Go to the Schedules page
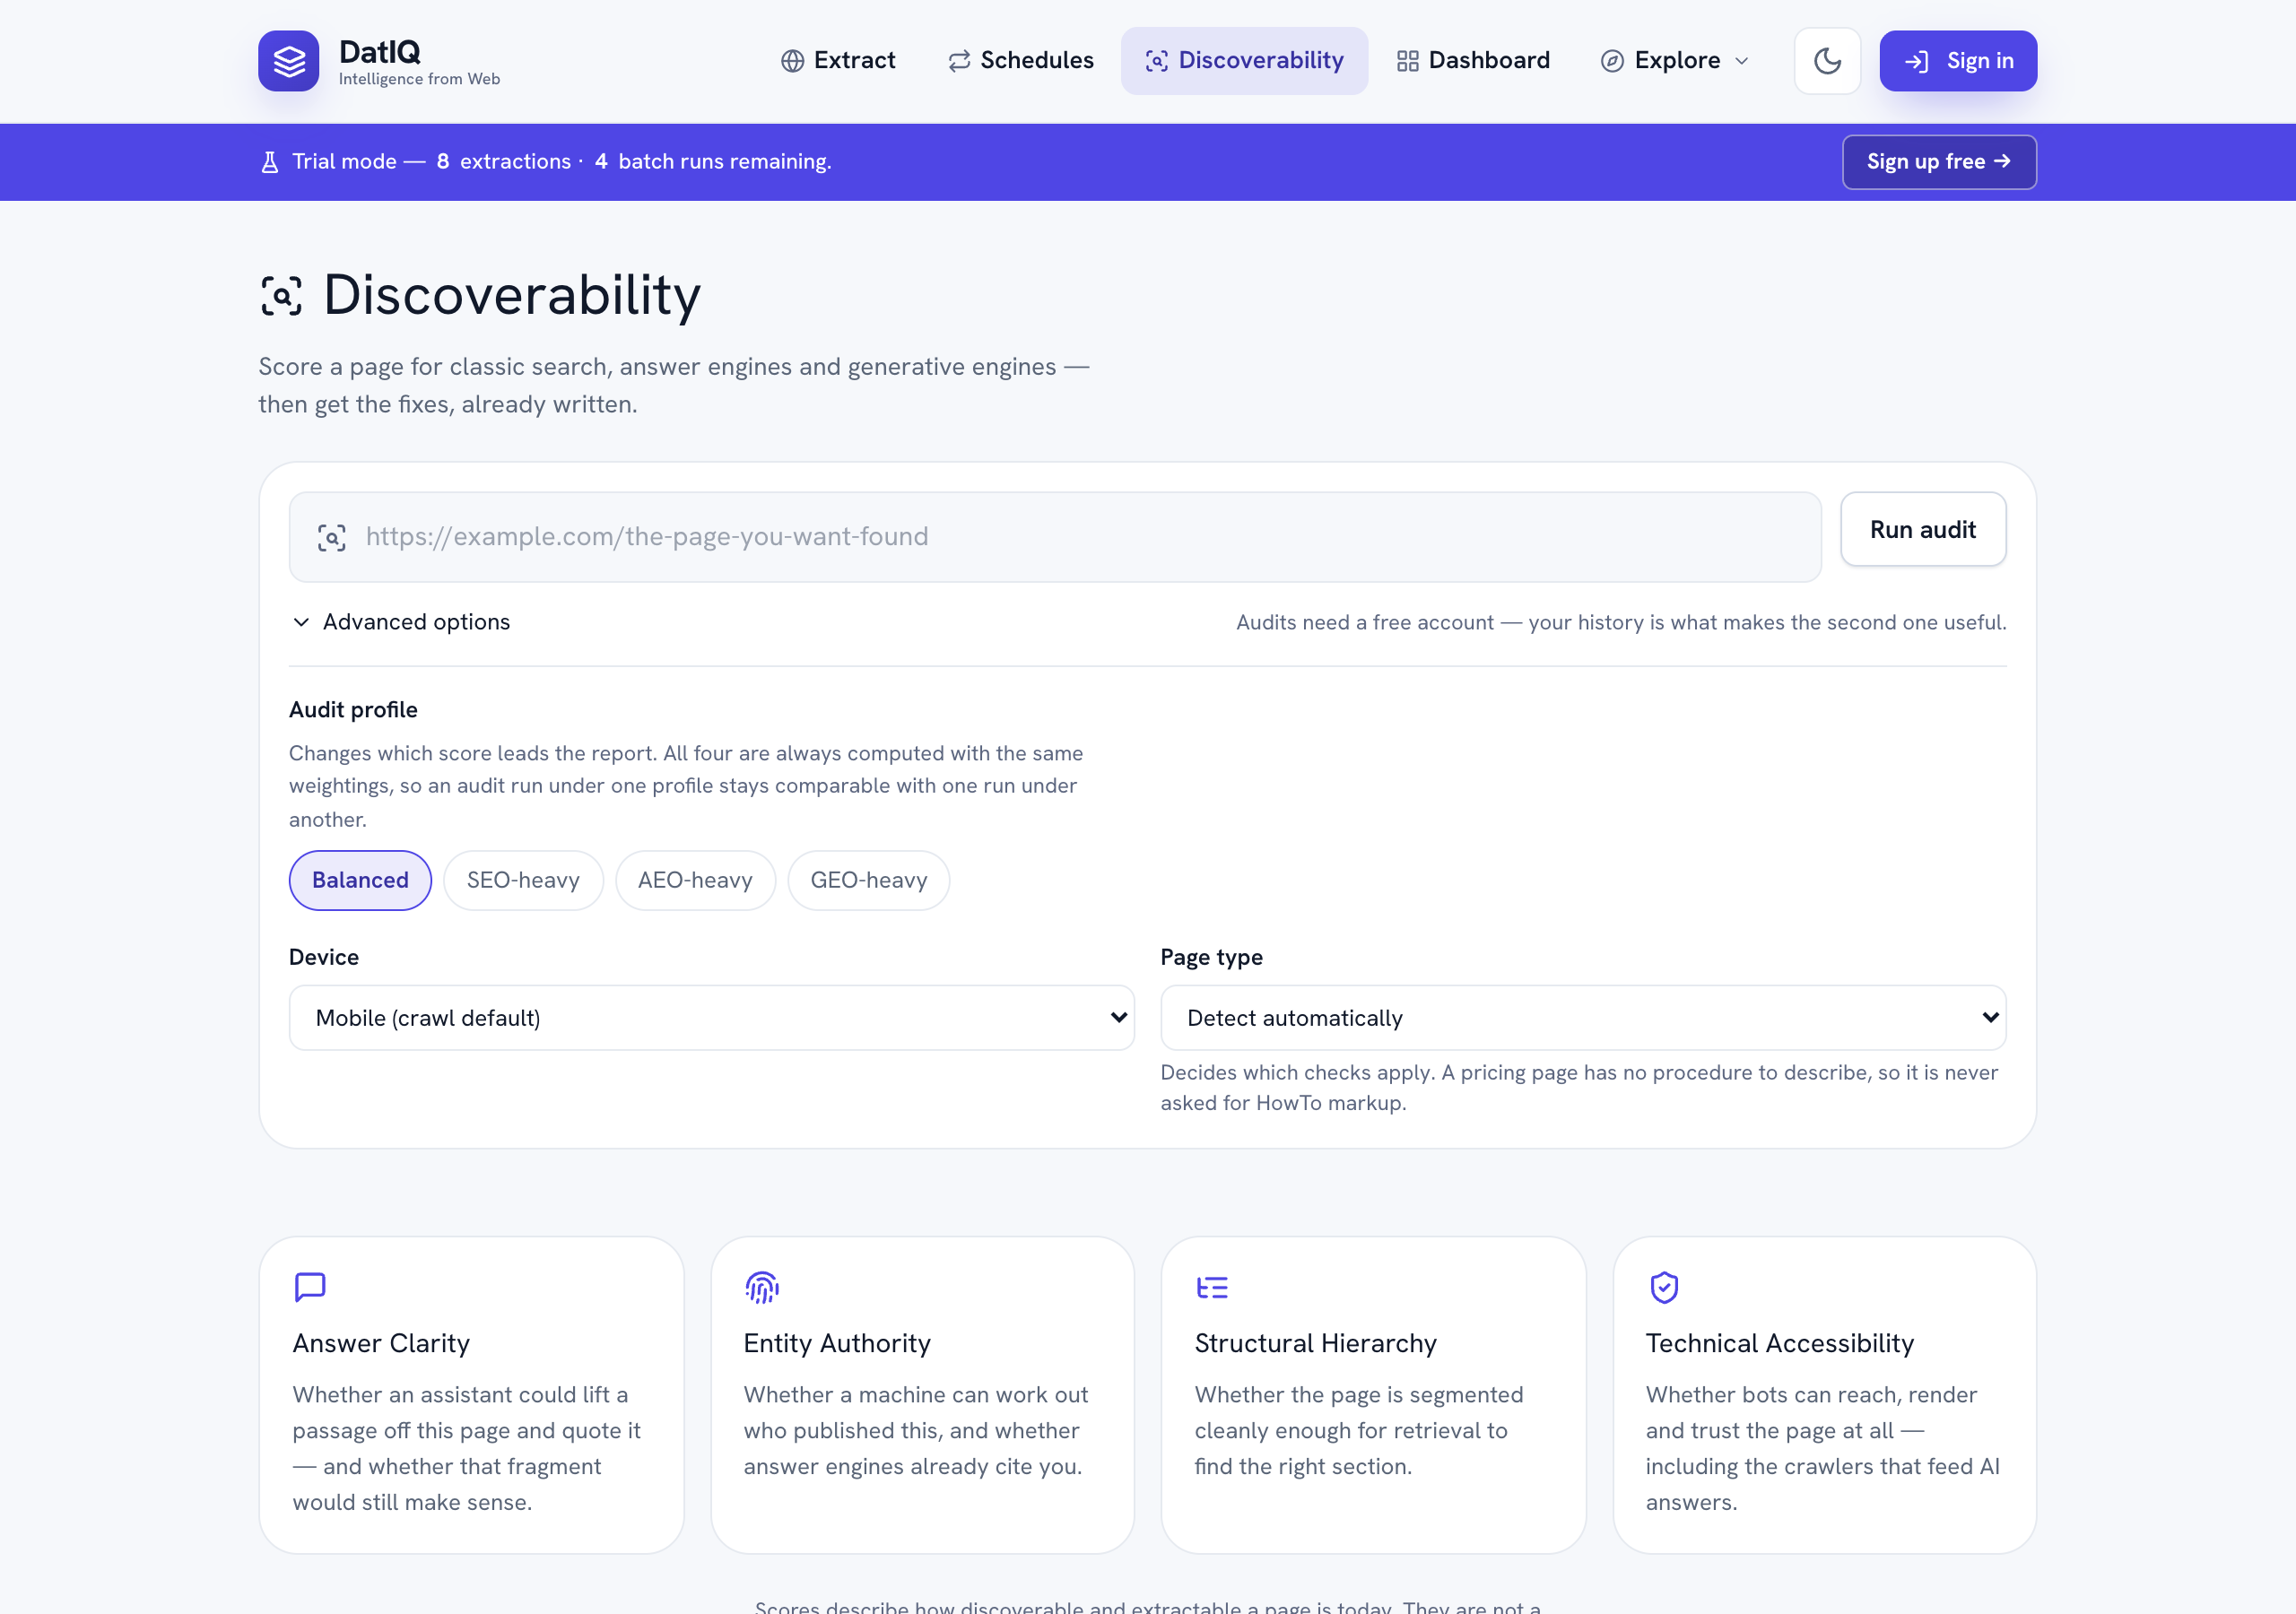This screenshot has height=1614, width=2296. 1021,61
